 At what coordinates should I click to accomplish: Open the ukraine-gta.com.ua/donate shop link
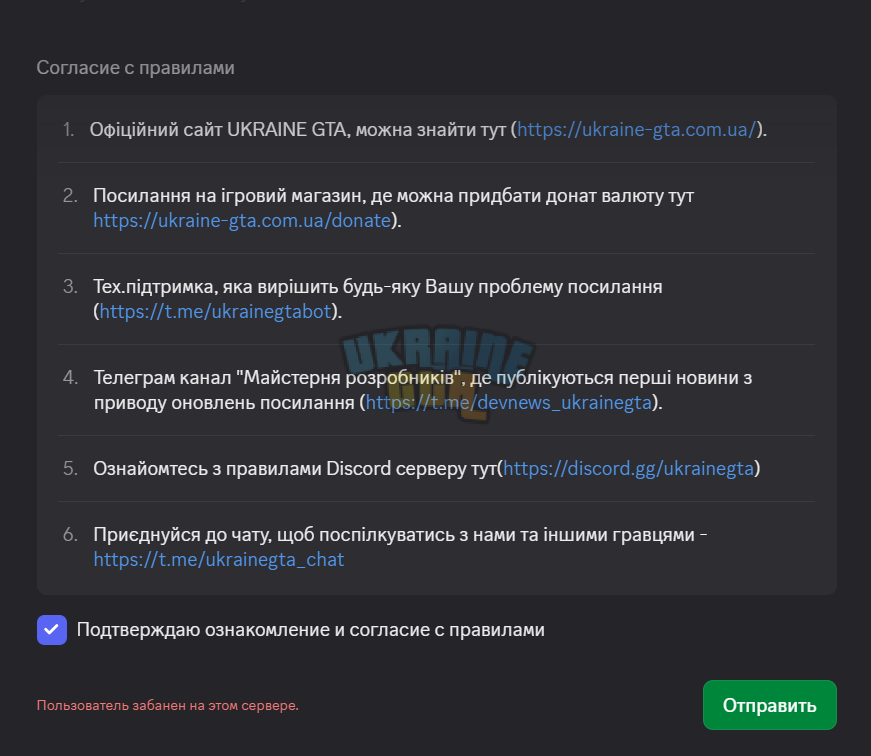tap(242, 221)
